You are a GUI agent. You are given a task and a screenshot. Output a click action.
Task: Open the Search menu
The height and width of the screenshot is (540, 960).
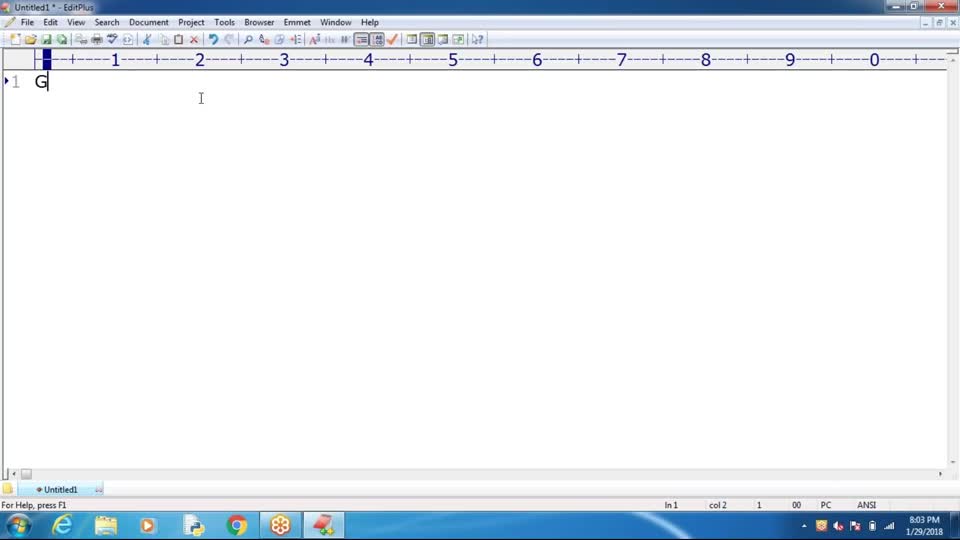[107, 23]
